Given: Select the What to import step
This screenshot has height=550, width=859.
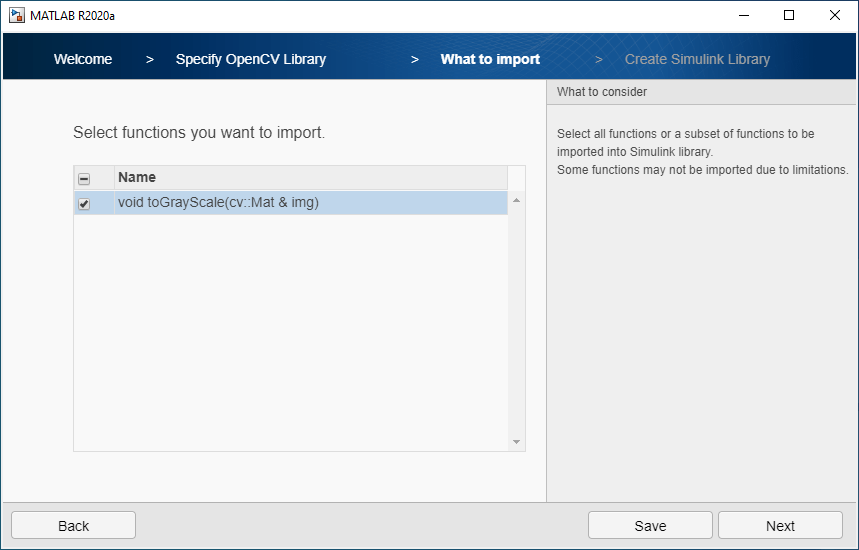Looking at the screenshot, I should click(x=490, y=59).
